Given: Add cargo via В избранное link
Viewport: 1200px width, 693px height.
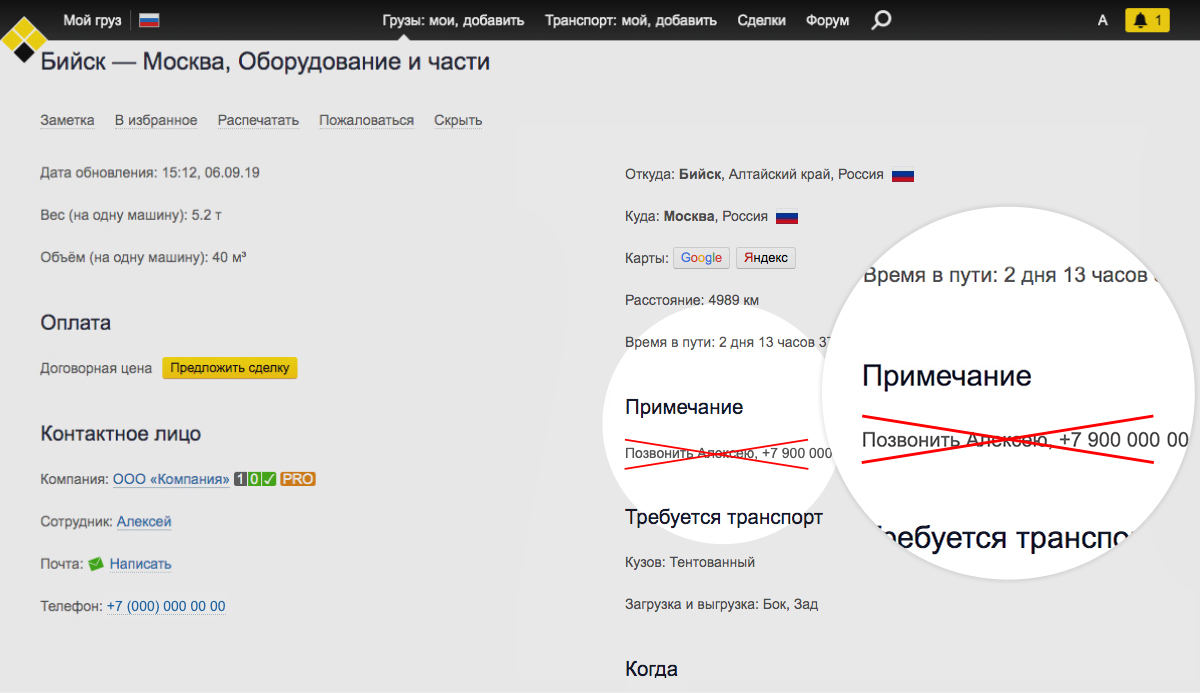Looking at the screenshot, I should coord(156,120).
